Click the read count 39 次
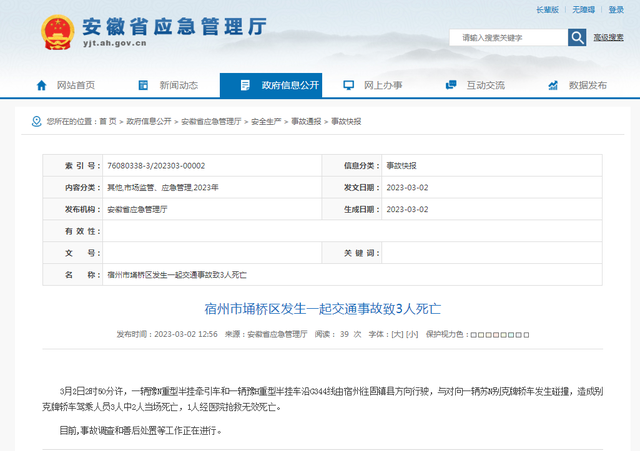Viewport: 640px width, 451px height. [350, 334]
